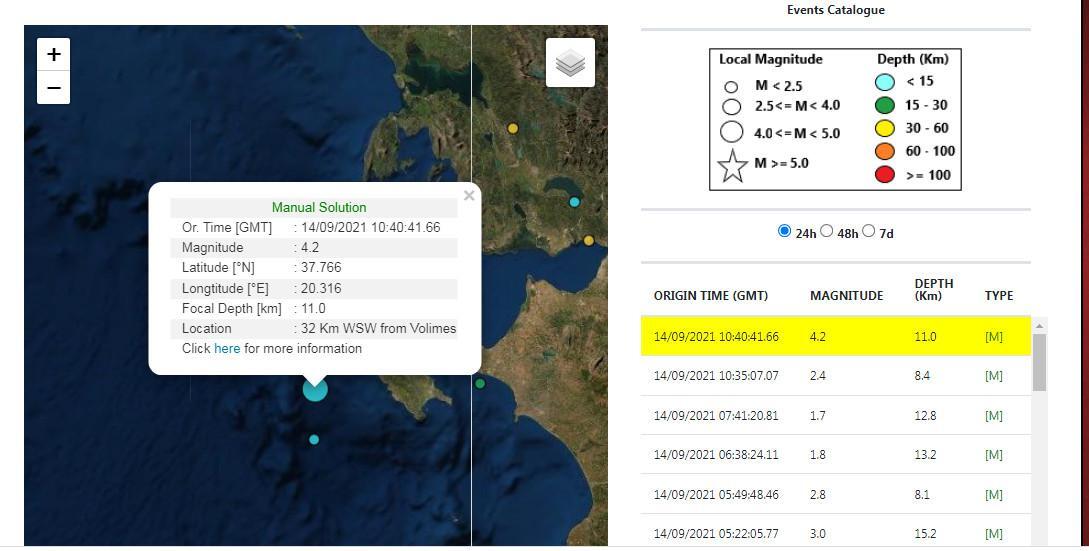Zoom in on the map
Screen dimensions: 1089x551
tap(54, 54)
